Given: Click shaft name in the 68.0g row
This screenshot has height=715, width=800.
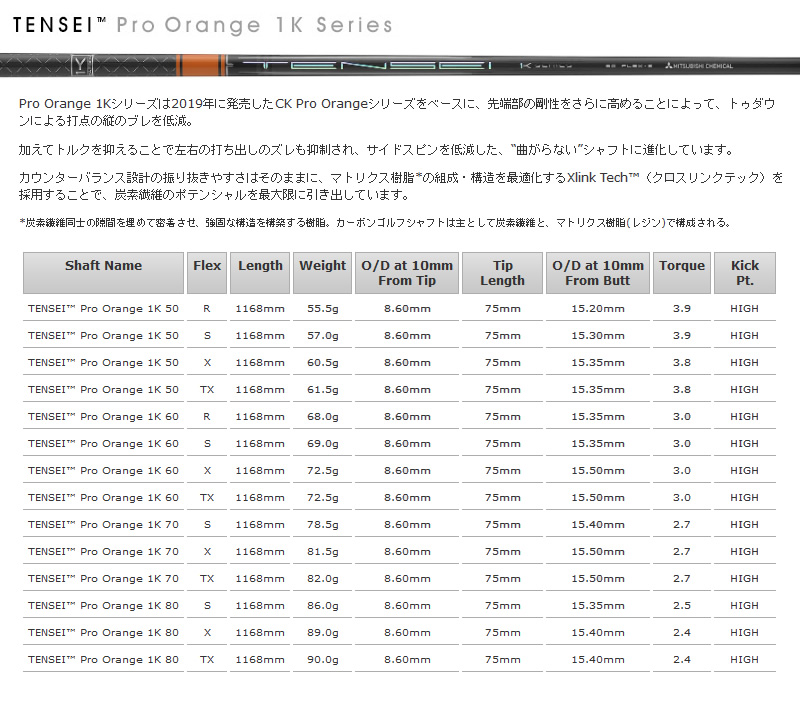Looking at the screenshot, I should click(x=103, y=417).
